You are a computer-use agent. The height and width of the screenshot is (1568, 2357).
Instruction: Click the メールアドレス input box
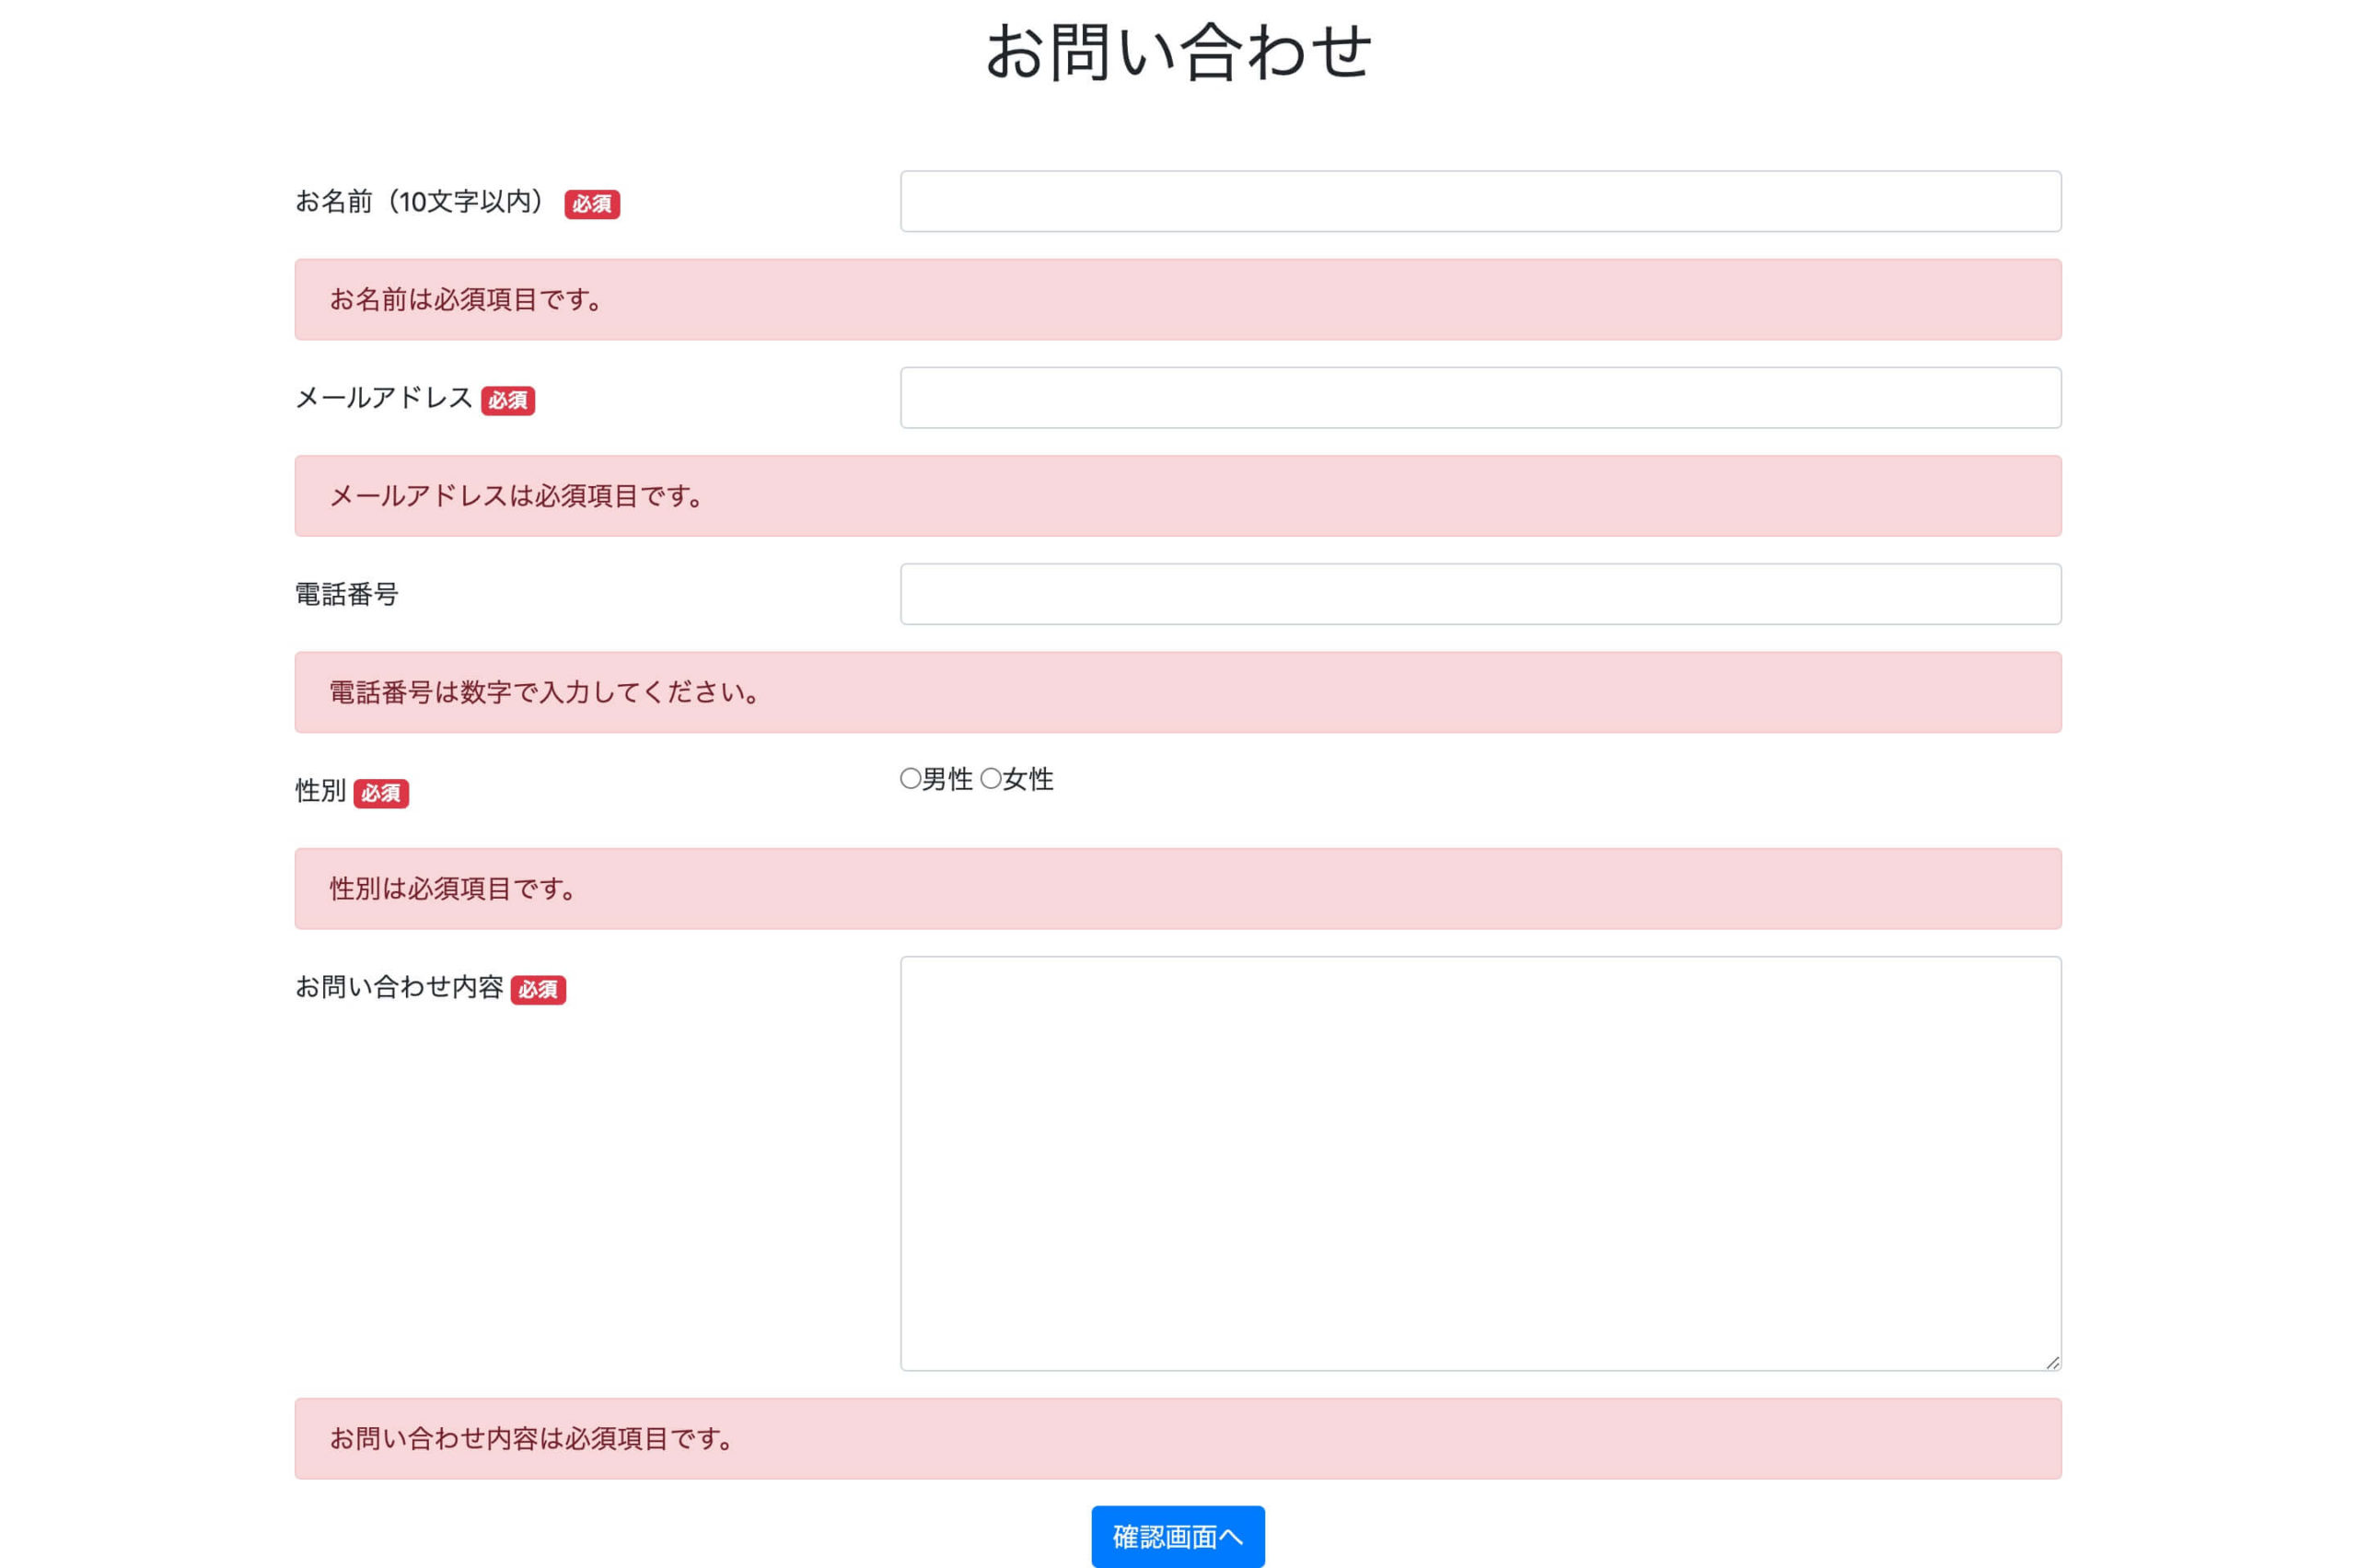click(x=1480, y=398)
